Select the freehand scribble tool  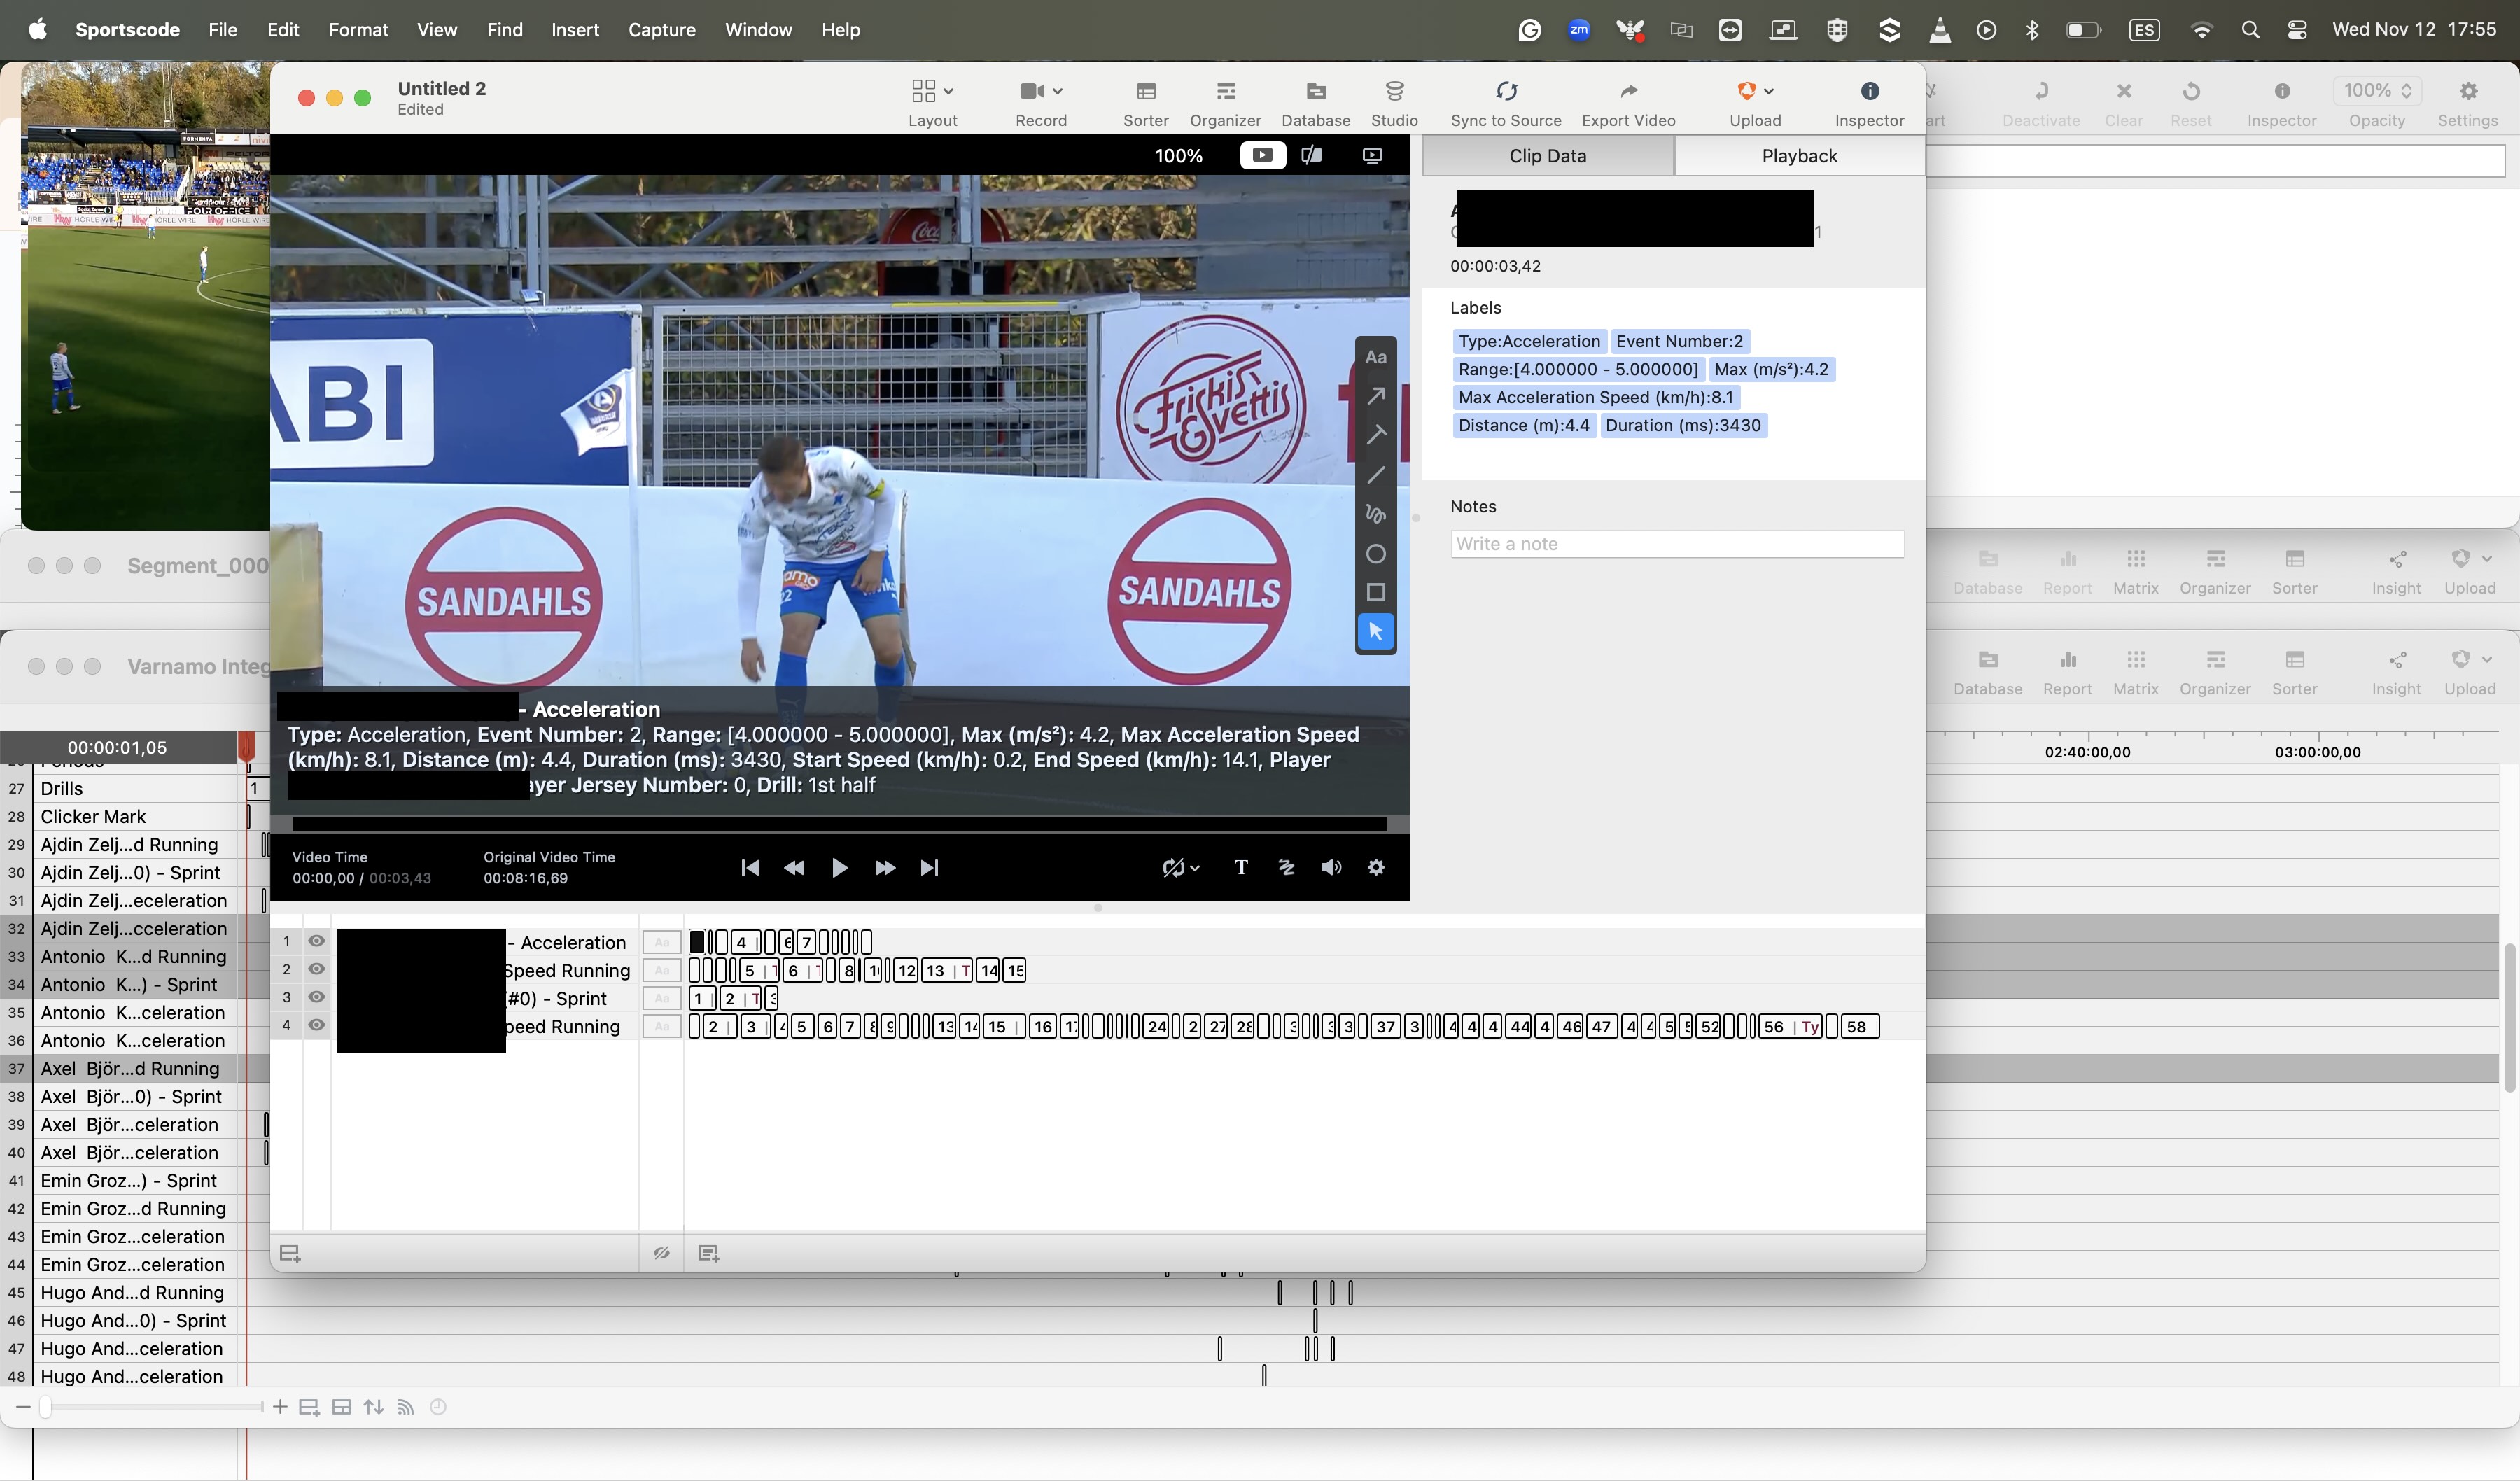click(1376, 514)
